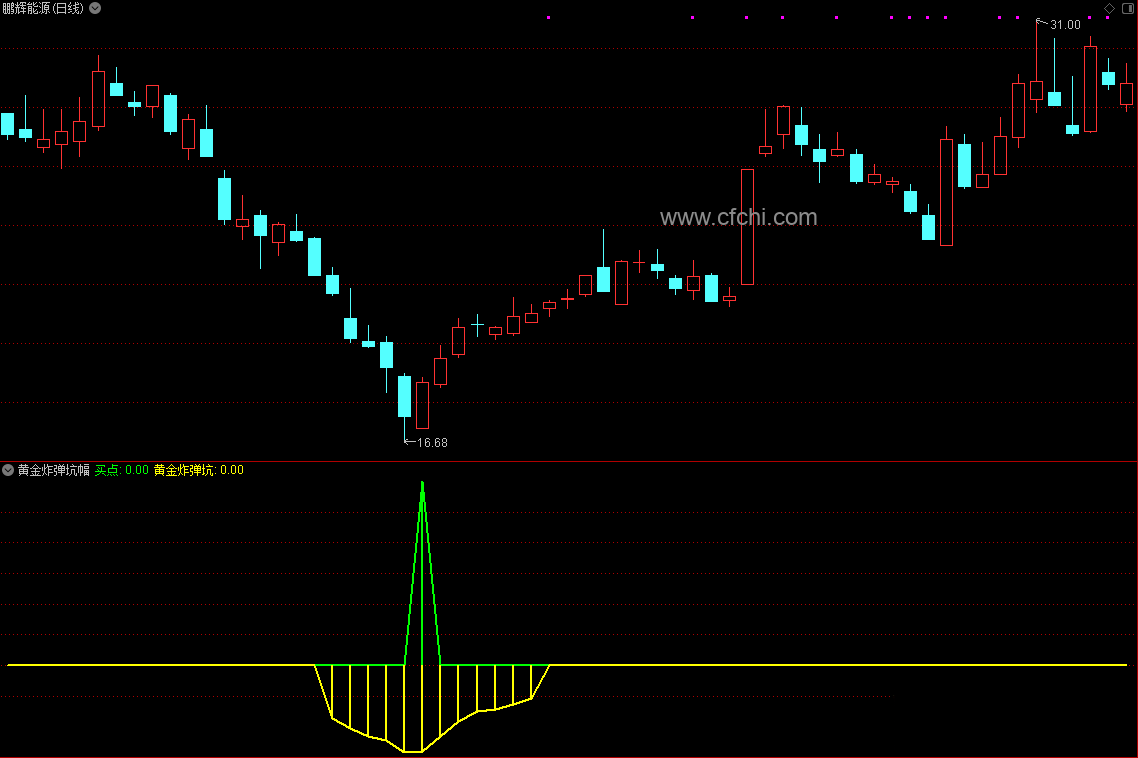This screenshot has width=1138, height=758.
Task: Click the 鹏辉能源(日线) chart title
Action: click(x=44, y=8)
